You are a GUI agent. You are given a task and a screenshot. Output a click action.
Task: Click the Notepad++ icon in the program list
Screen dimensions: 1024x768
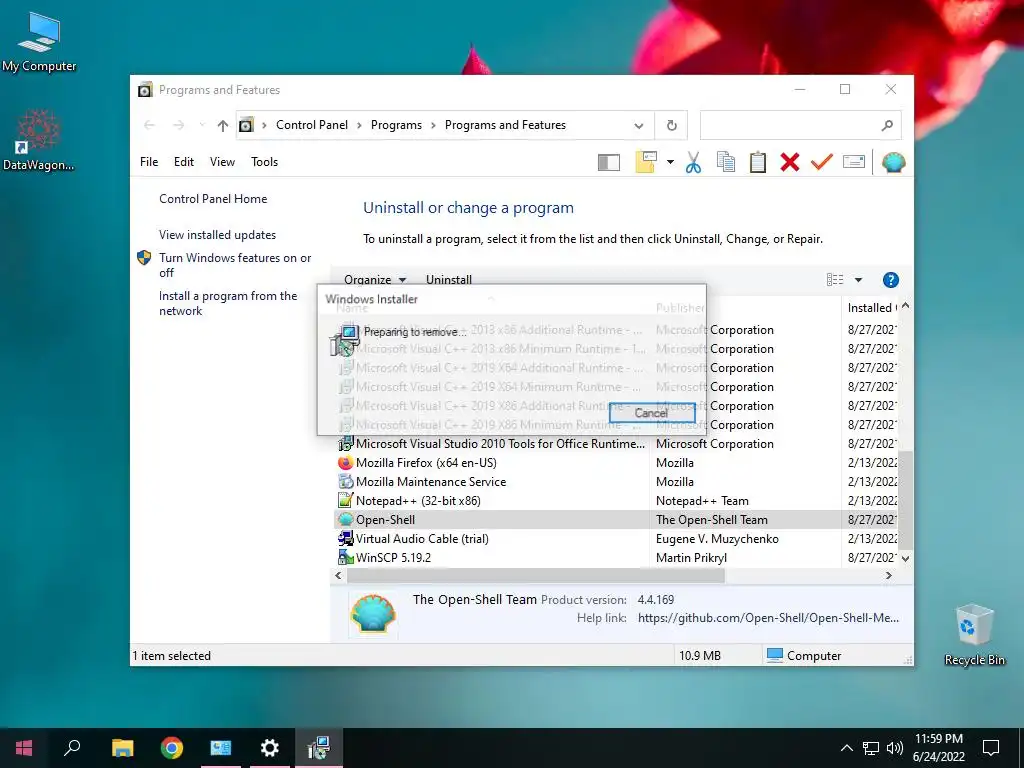point(345,501)
